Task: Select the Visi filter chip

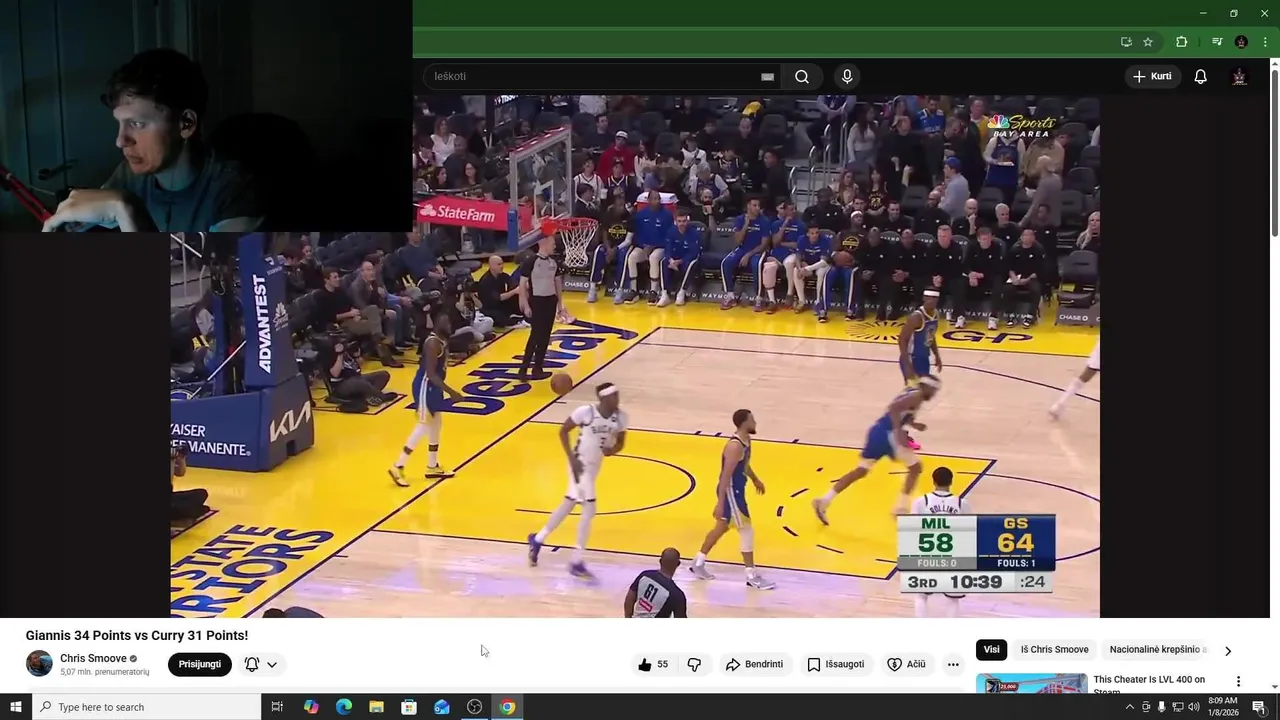Action: 991,650
